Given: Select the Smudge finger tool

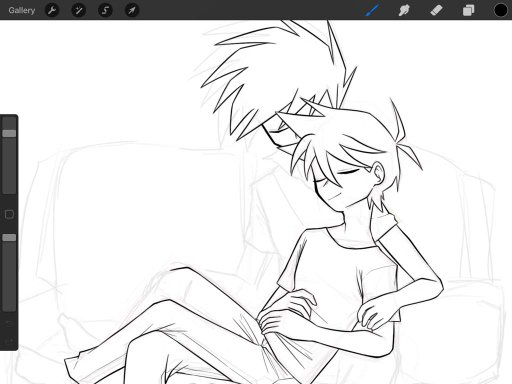Looking at the screenshot, I should (x=404, y=10).
